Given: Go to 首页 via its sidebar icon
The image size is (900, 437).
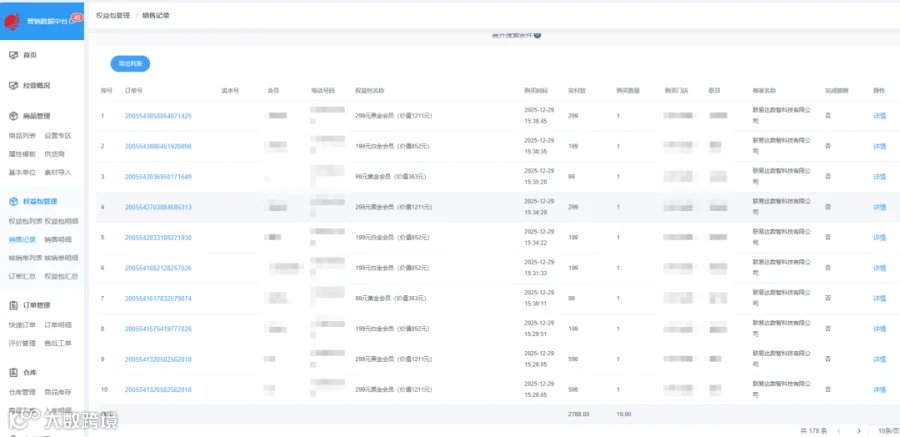Looking at the screenshot, I should tap(14, 55).
